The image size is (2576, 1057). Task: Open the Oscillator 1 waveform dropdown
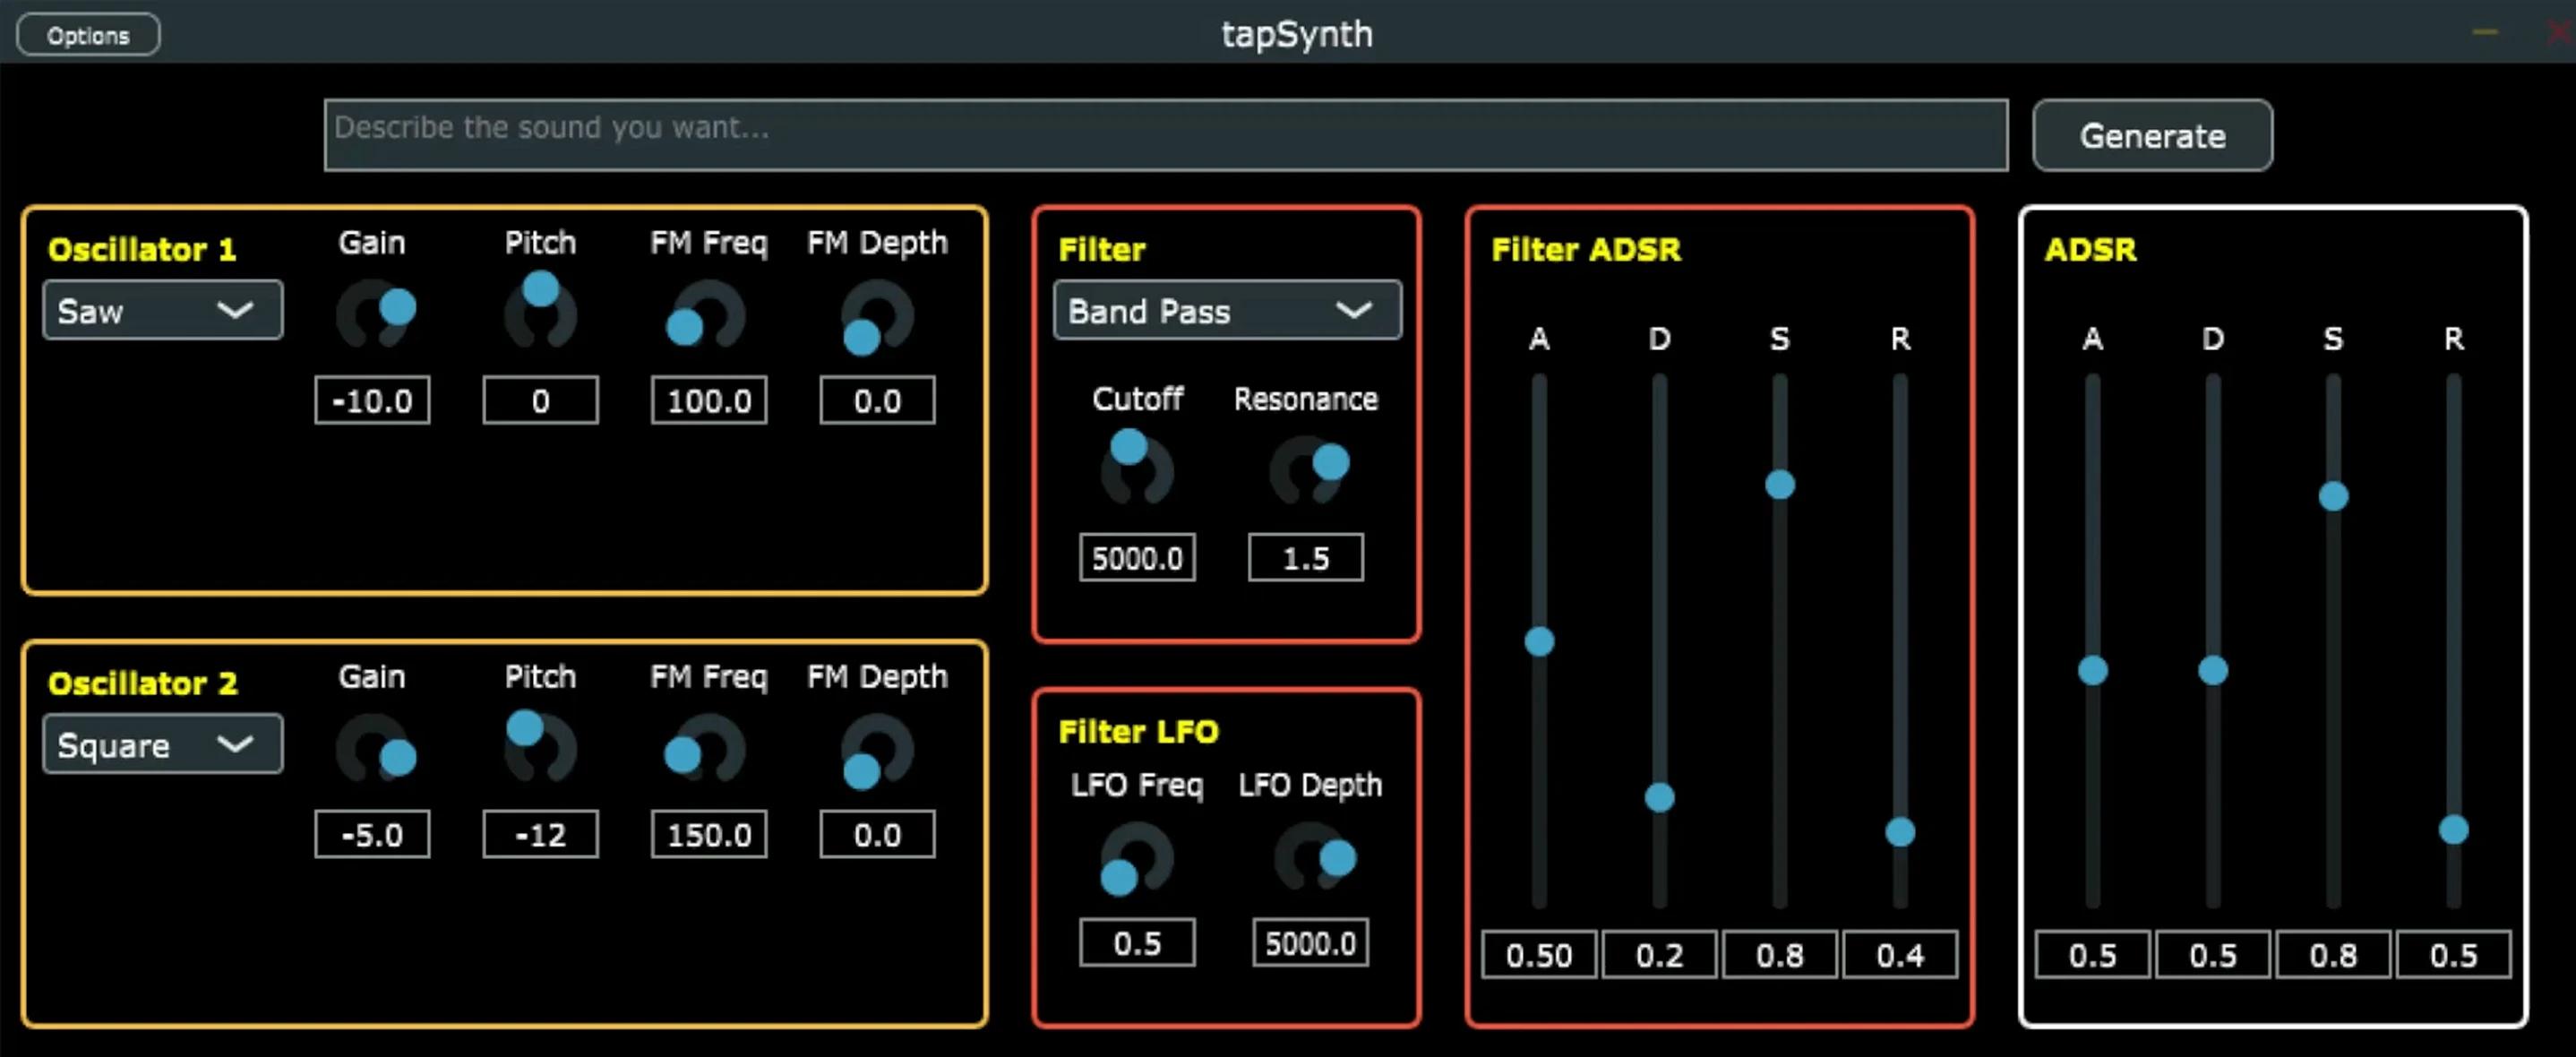tap(162, 310)
